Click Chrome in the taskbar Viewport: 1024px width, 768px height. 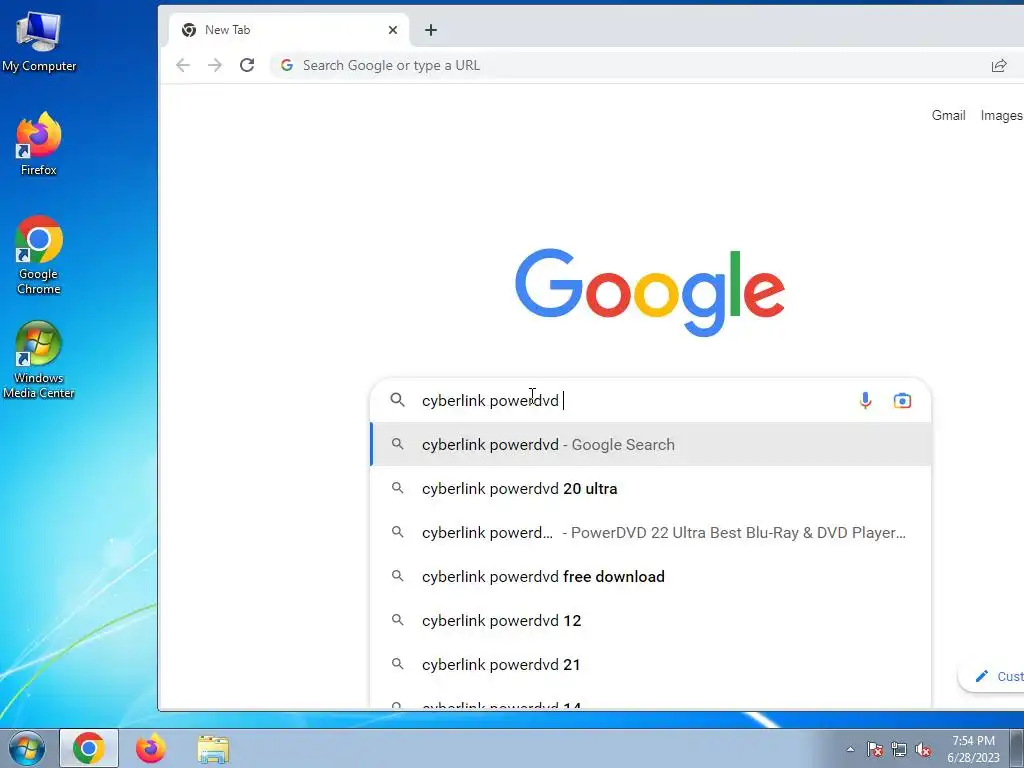tap(89, 748)
